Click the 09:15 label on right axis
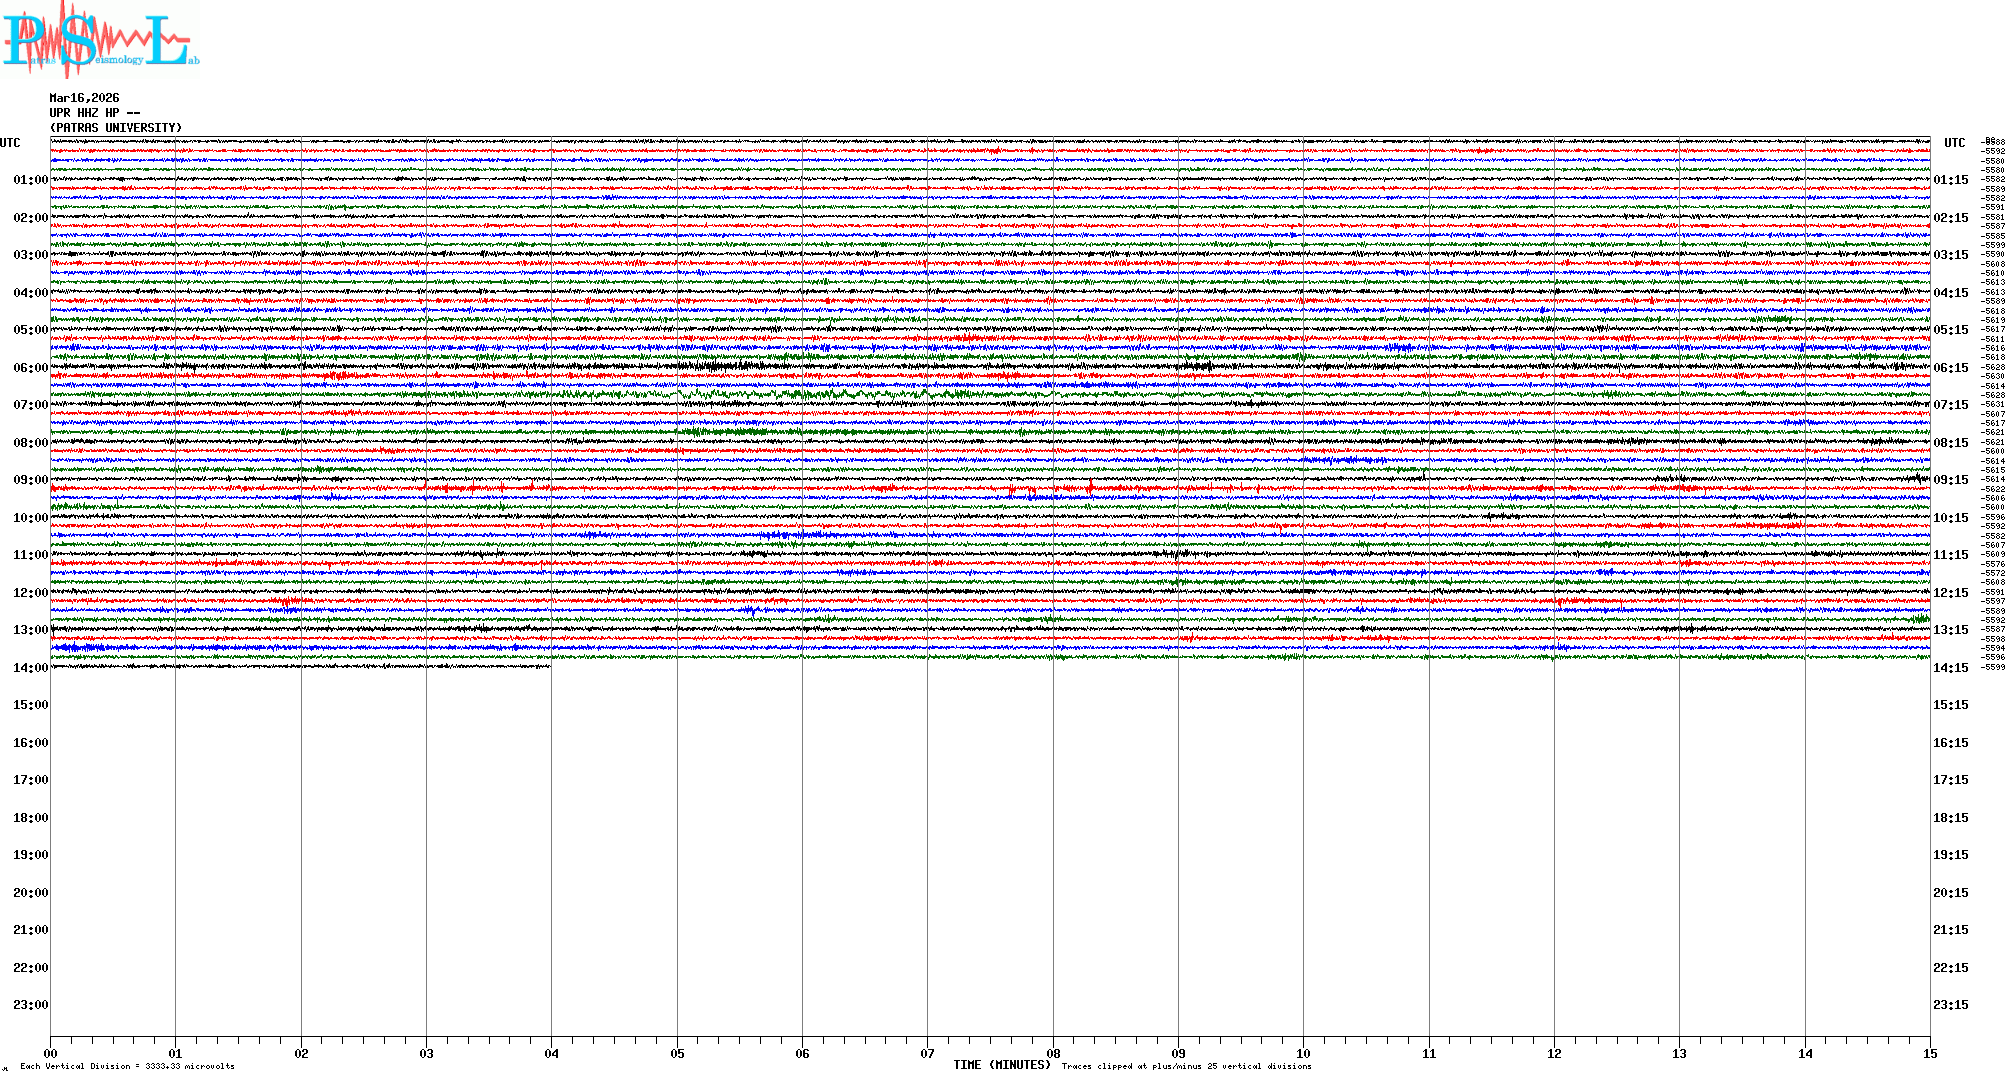The height and width of the screenshot is (1080, 2010). (1950, 480)
